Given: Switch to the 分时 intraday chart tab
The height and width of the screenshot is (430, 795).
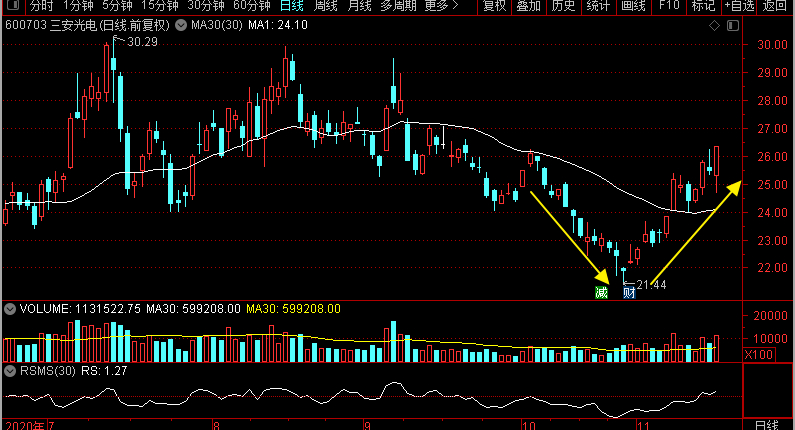Looking at the screenshot, I should [x=41, y=6].
